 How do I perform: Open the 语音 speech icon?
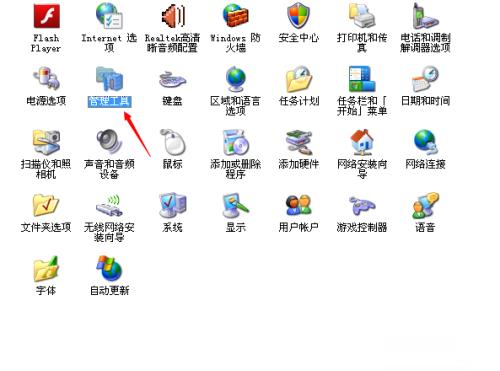425,205
